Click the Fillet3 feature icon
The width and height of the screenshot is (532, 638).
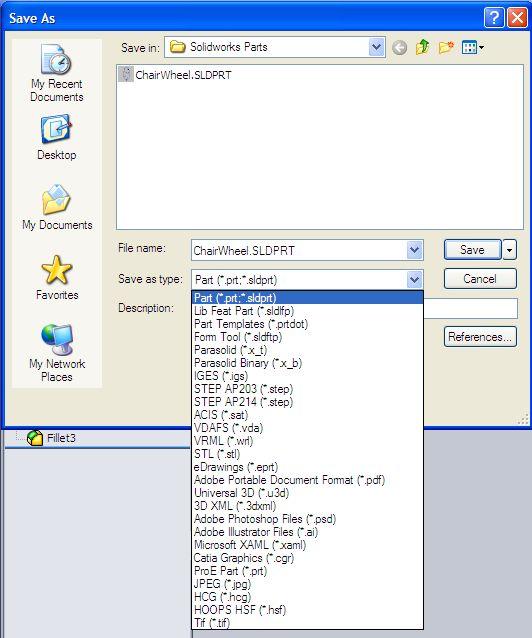point(35,438)
